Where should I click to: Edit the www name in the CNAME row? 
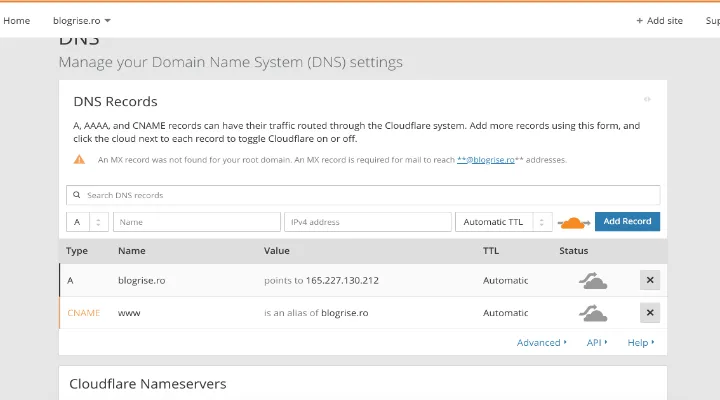129,313
